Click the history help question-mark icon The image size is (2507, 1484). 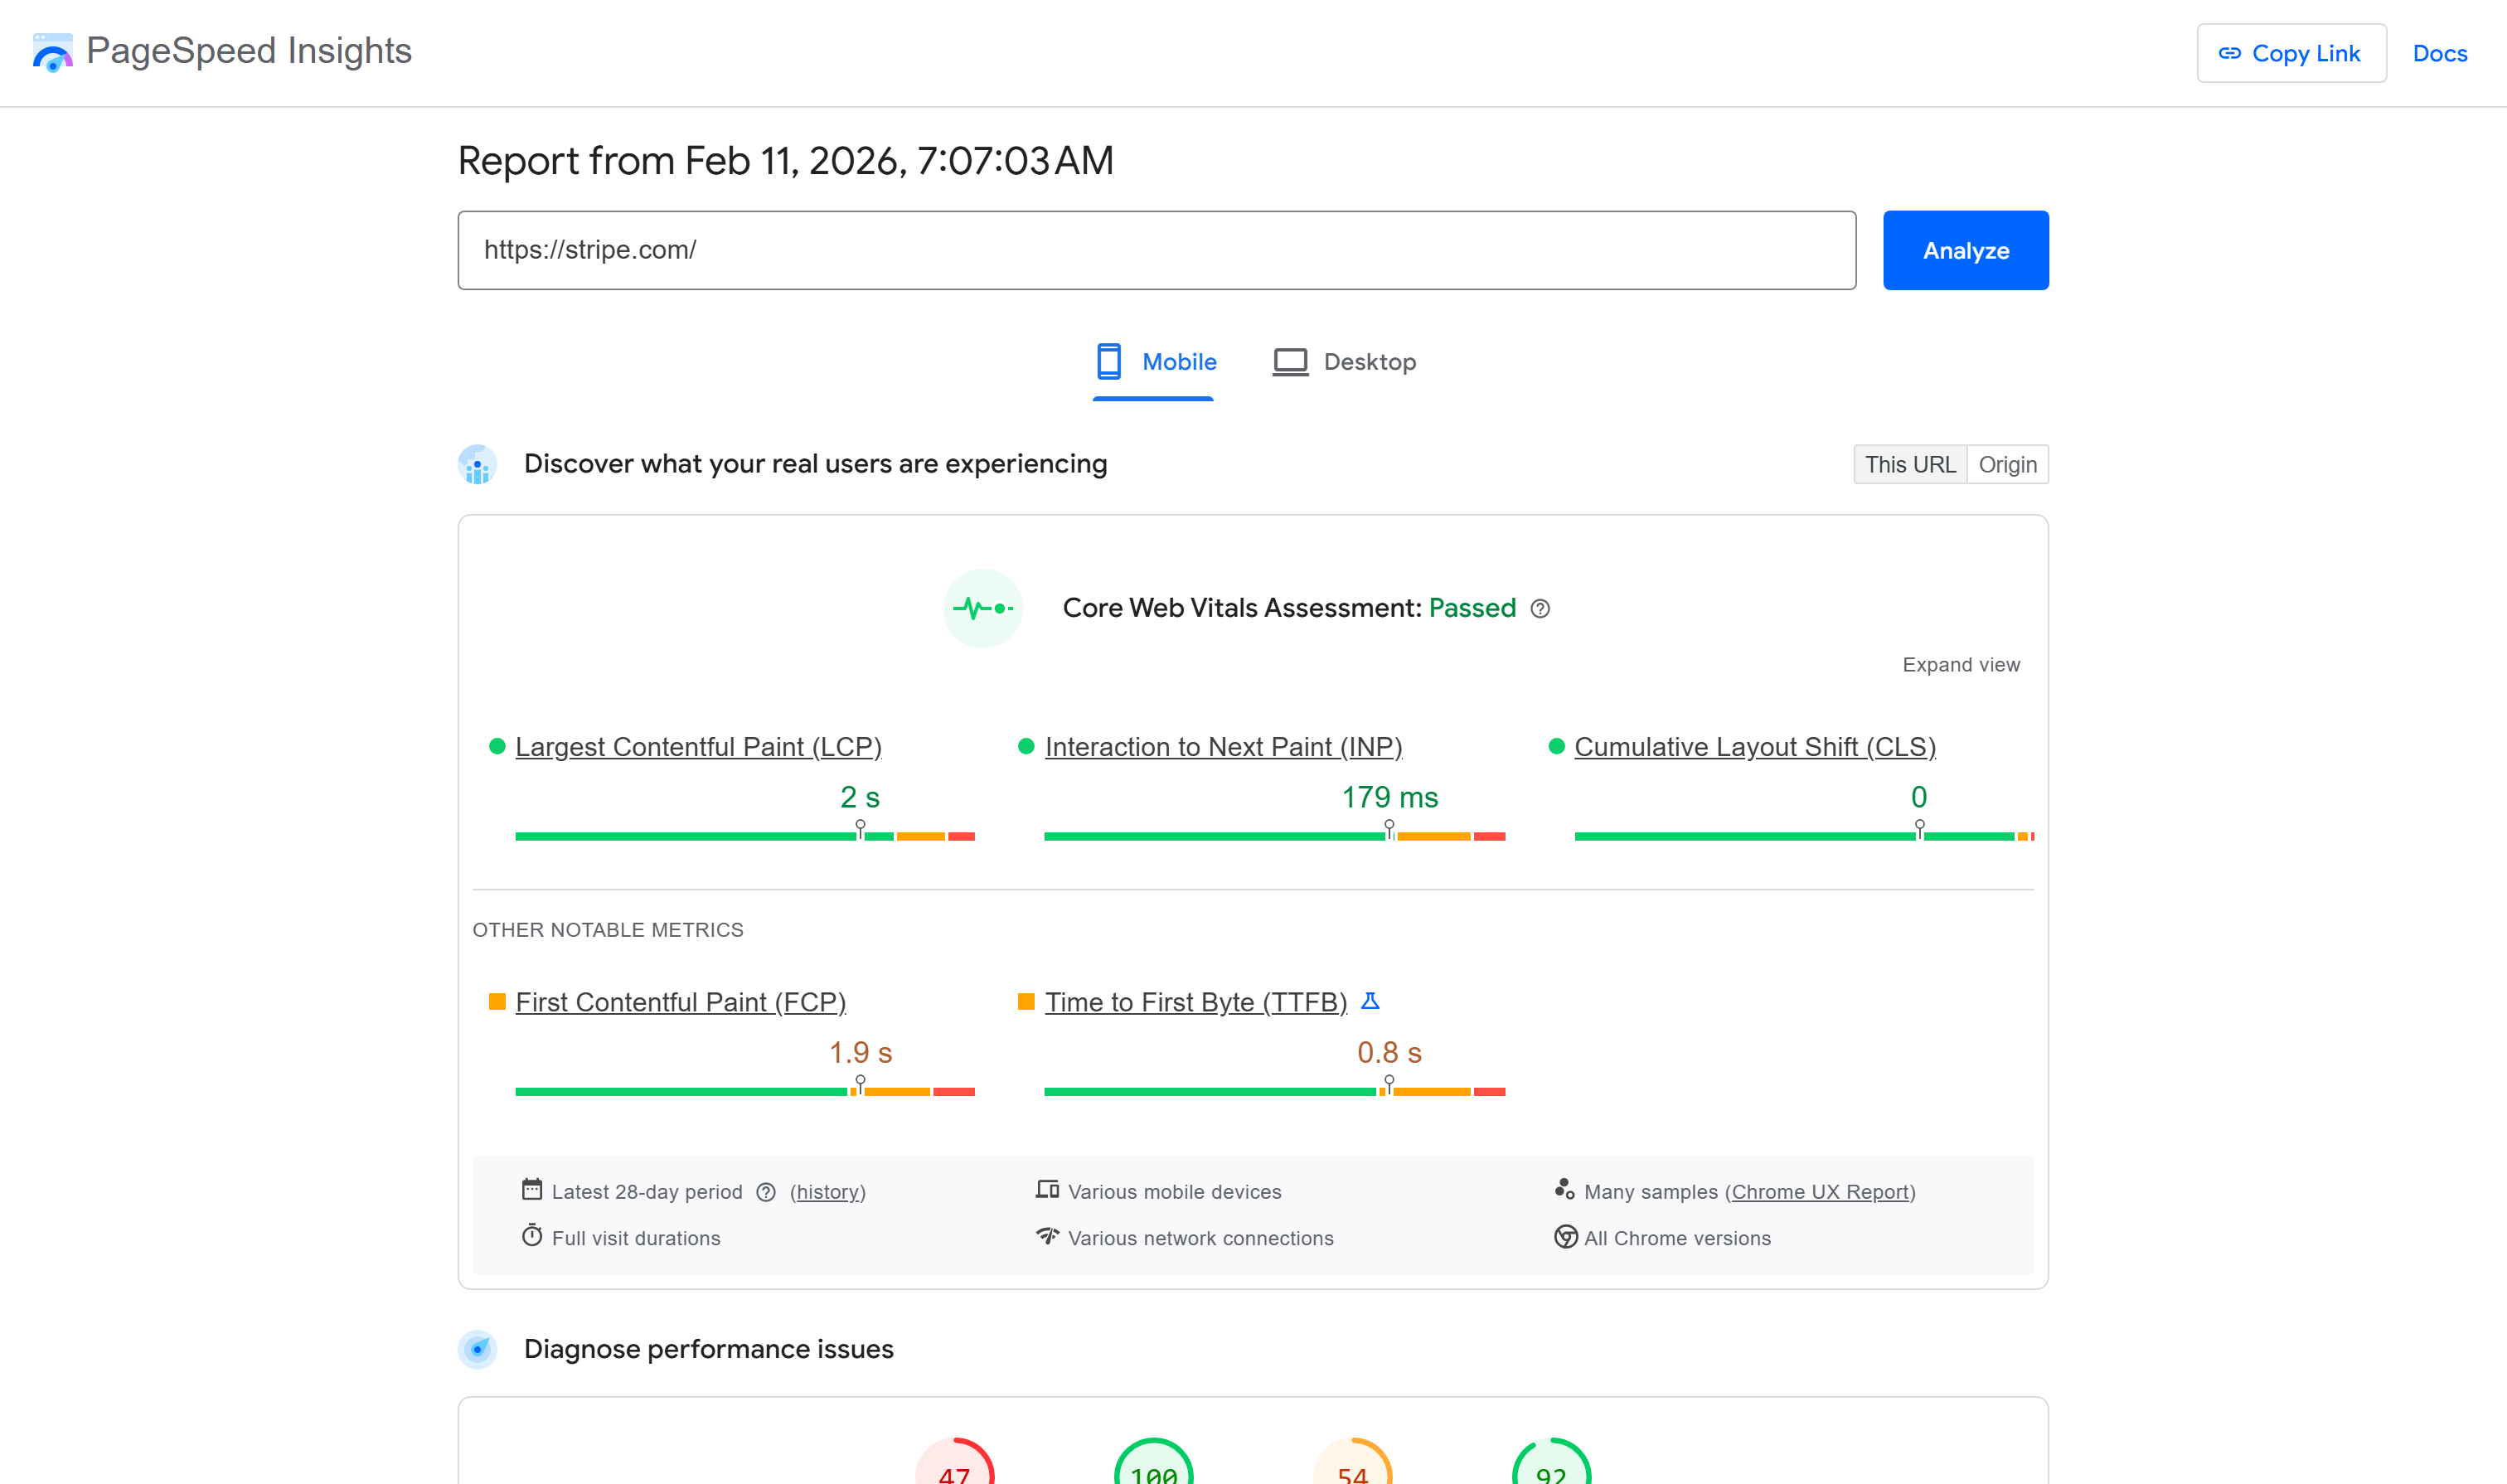click(765, 1192)
